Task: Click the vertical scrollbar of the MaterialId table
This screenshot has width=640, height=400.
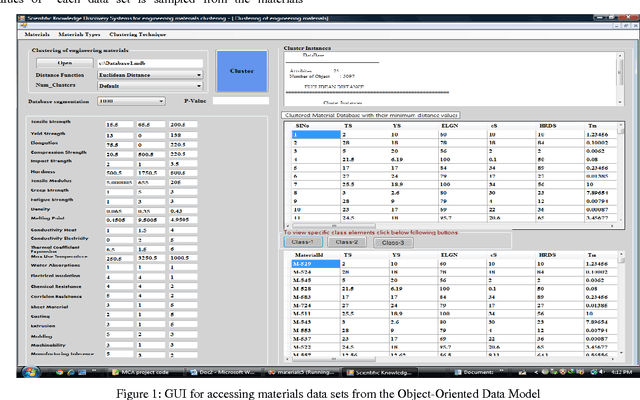Action: [621, 303]
